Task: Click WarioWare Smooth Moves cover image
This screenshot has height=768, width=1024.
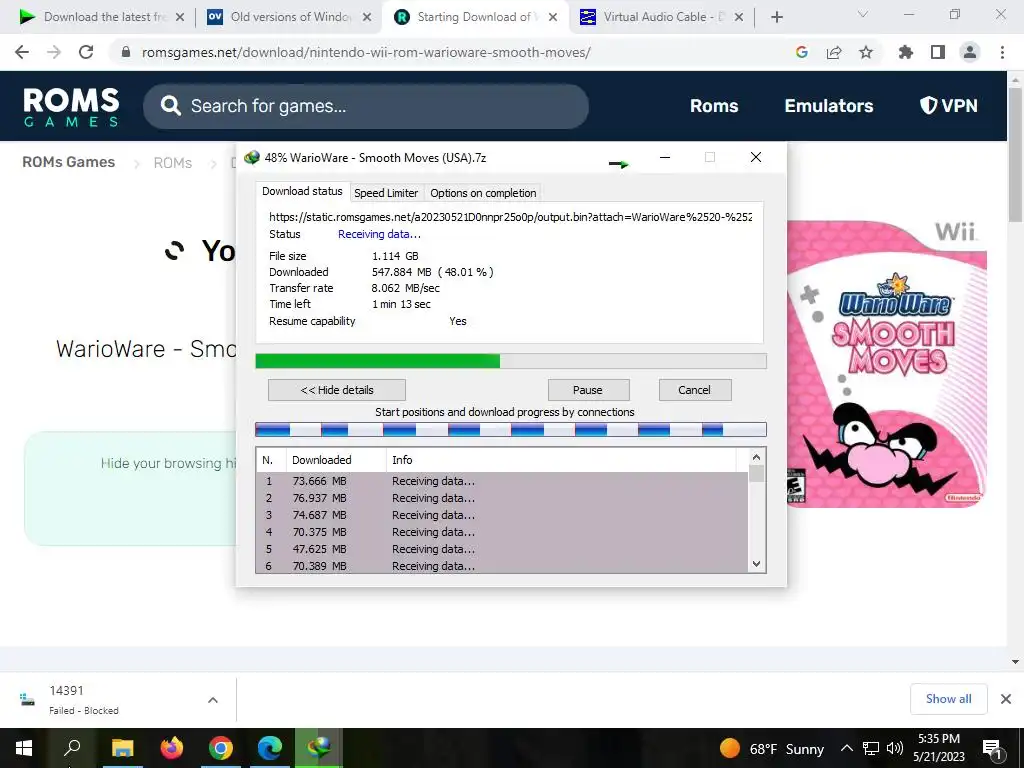Action: (887, 364)
